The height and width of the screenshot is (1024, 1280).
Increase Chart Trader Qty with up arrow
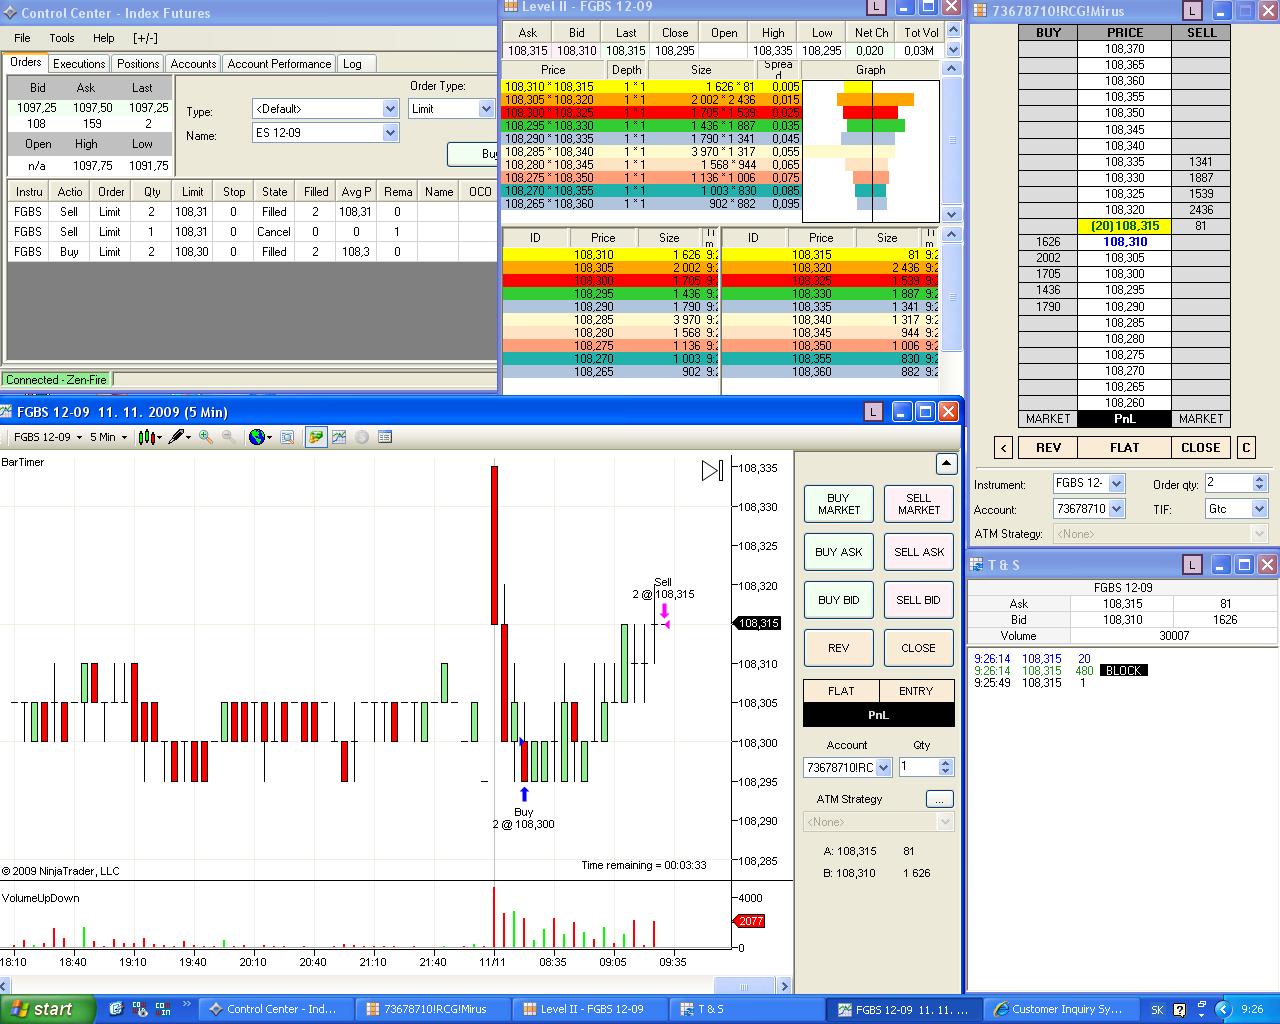pos(946,762)
